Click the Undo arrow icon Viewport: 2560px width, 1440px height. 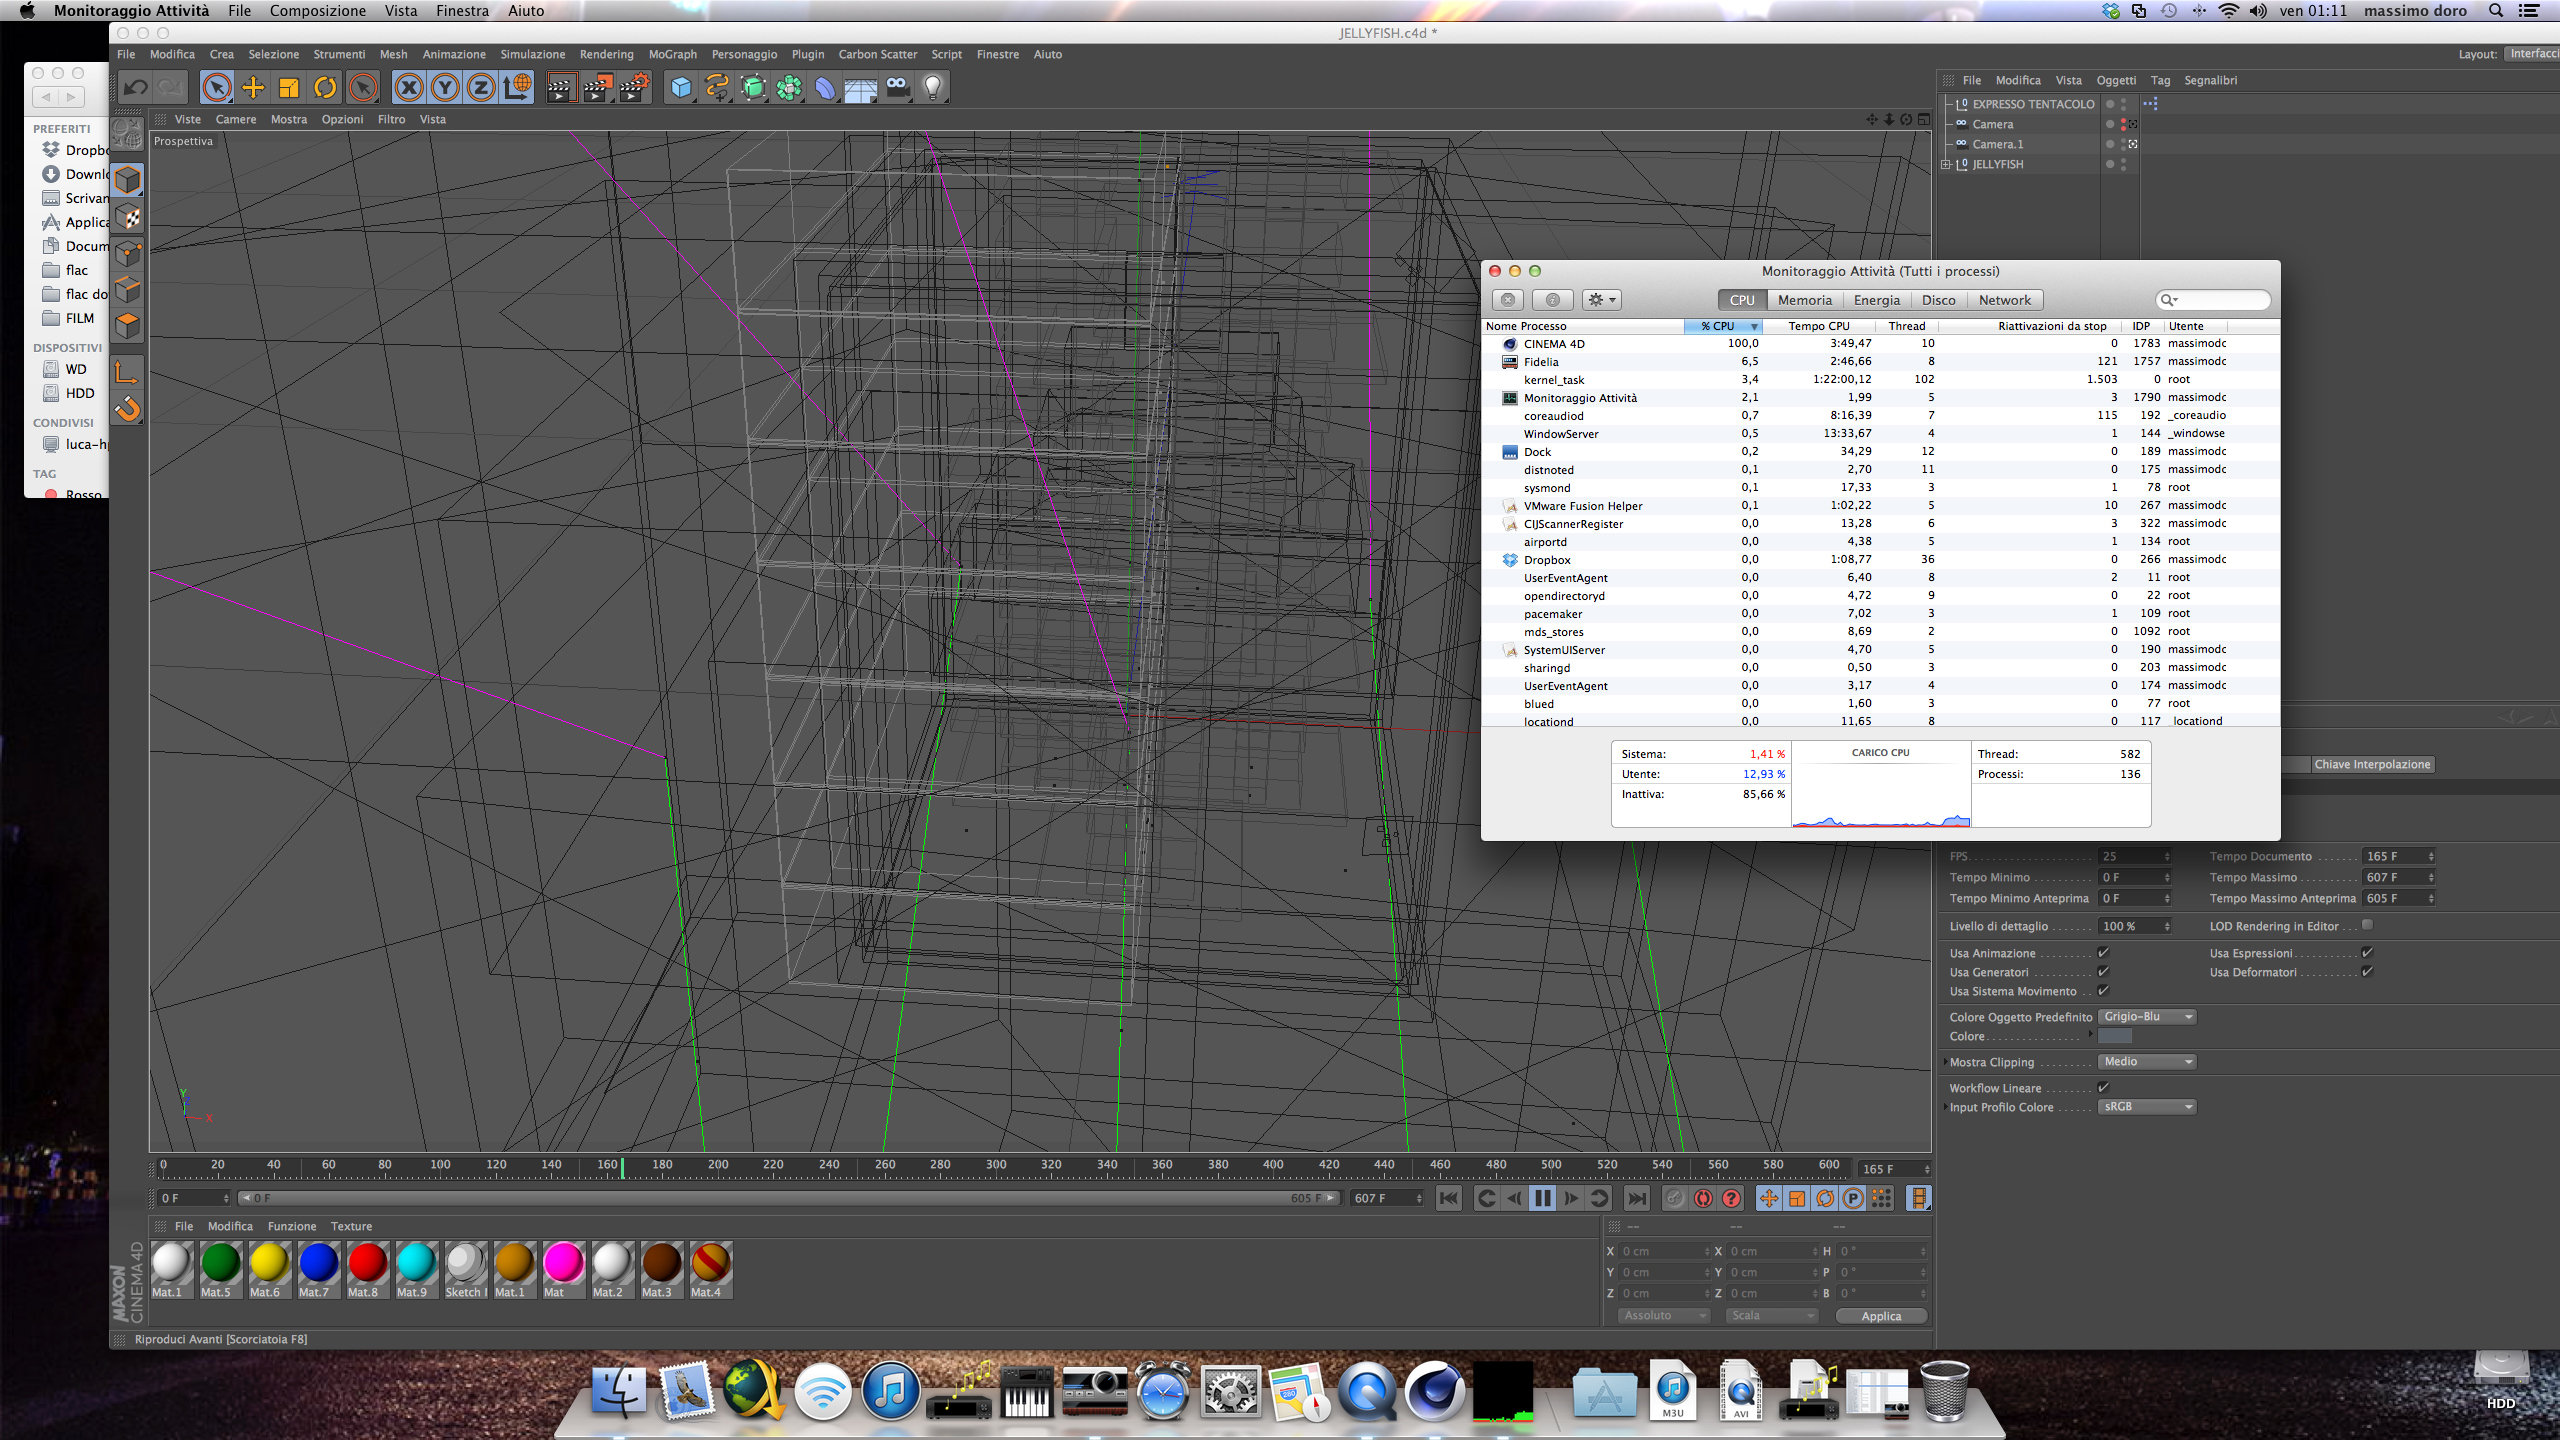click(136, 88)
